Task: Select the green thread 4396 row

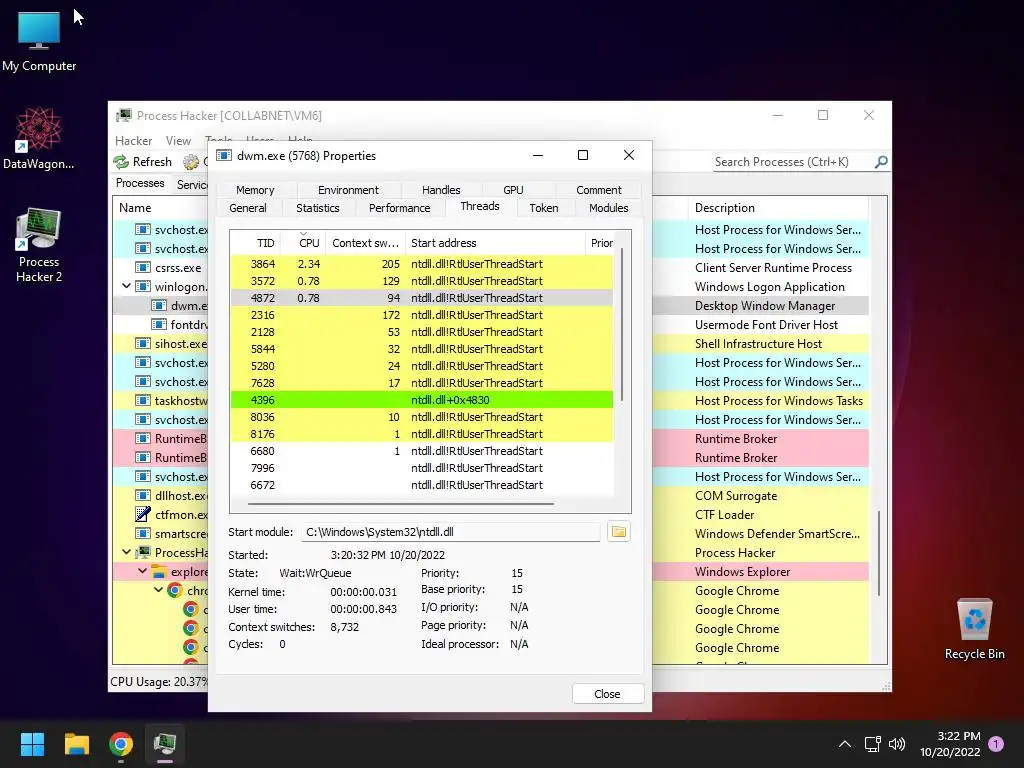Action: [422, 400]
